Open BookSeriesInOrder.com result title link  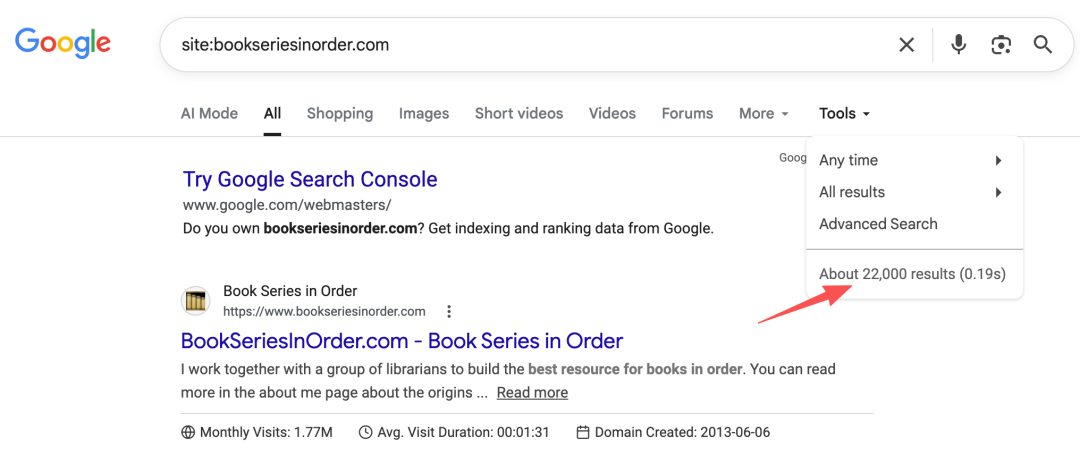coord(402,341)
